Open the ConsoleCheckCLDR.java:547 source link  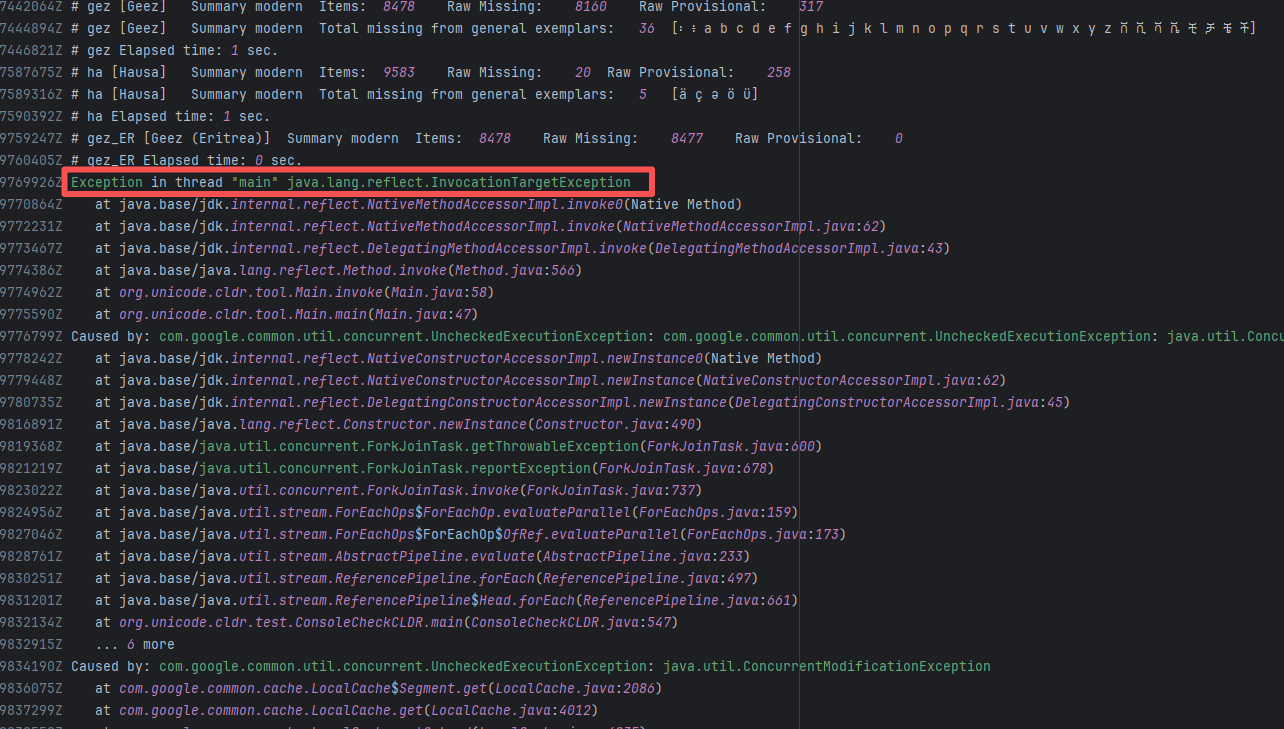pyautogui.click(x=571, y=622)
